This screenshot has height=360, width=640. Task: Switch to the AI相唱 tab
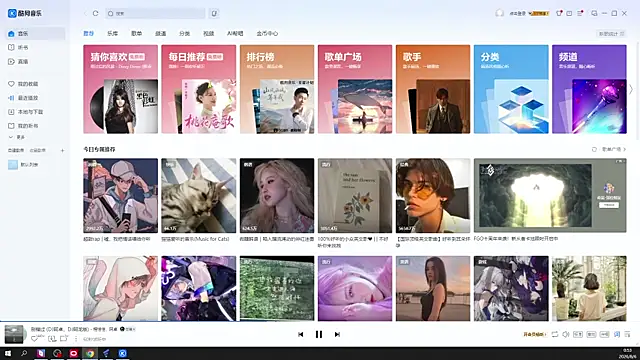235,33
